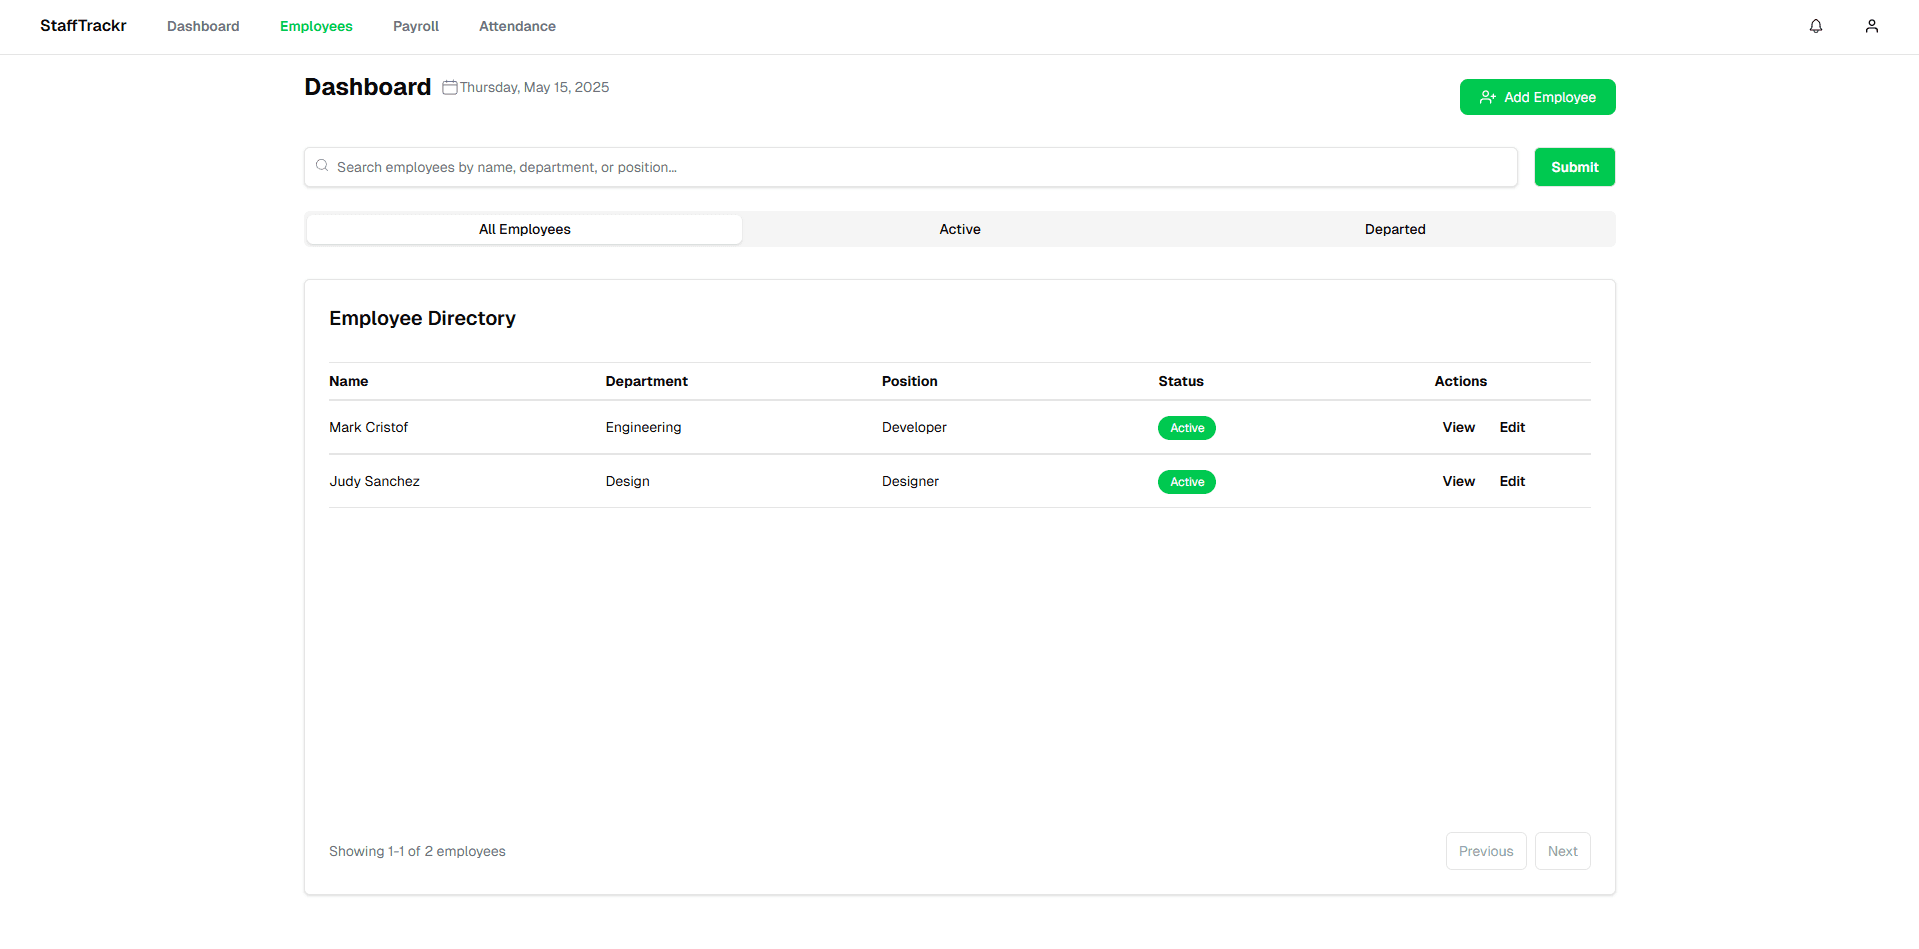Click the calendar icon beside the date
This screenshot has width=1919, height=949.
[450, 88]
